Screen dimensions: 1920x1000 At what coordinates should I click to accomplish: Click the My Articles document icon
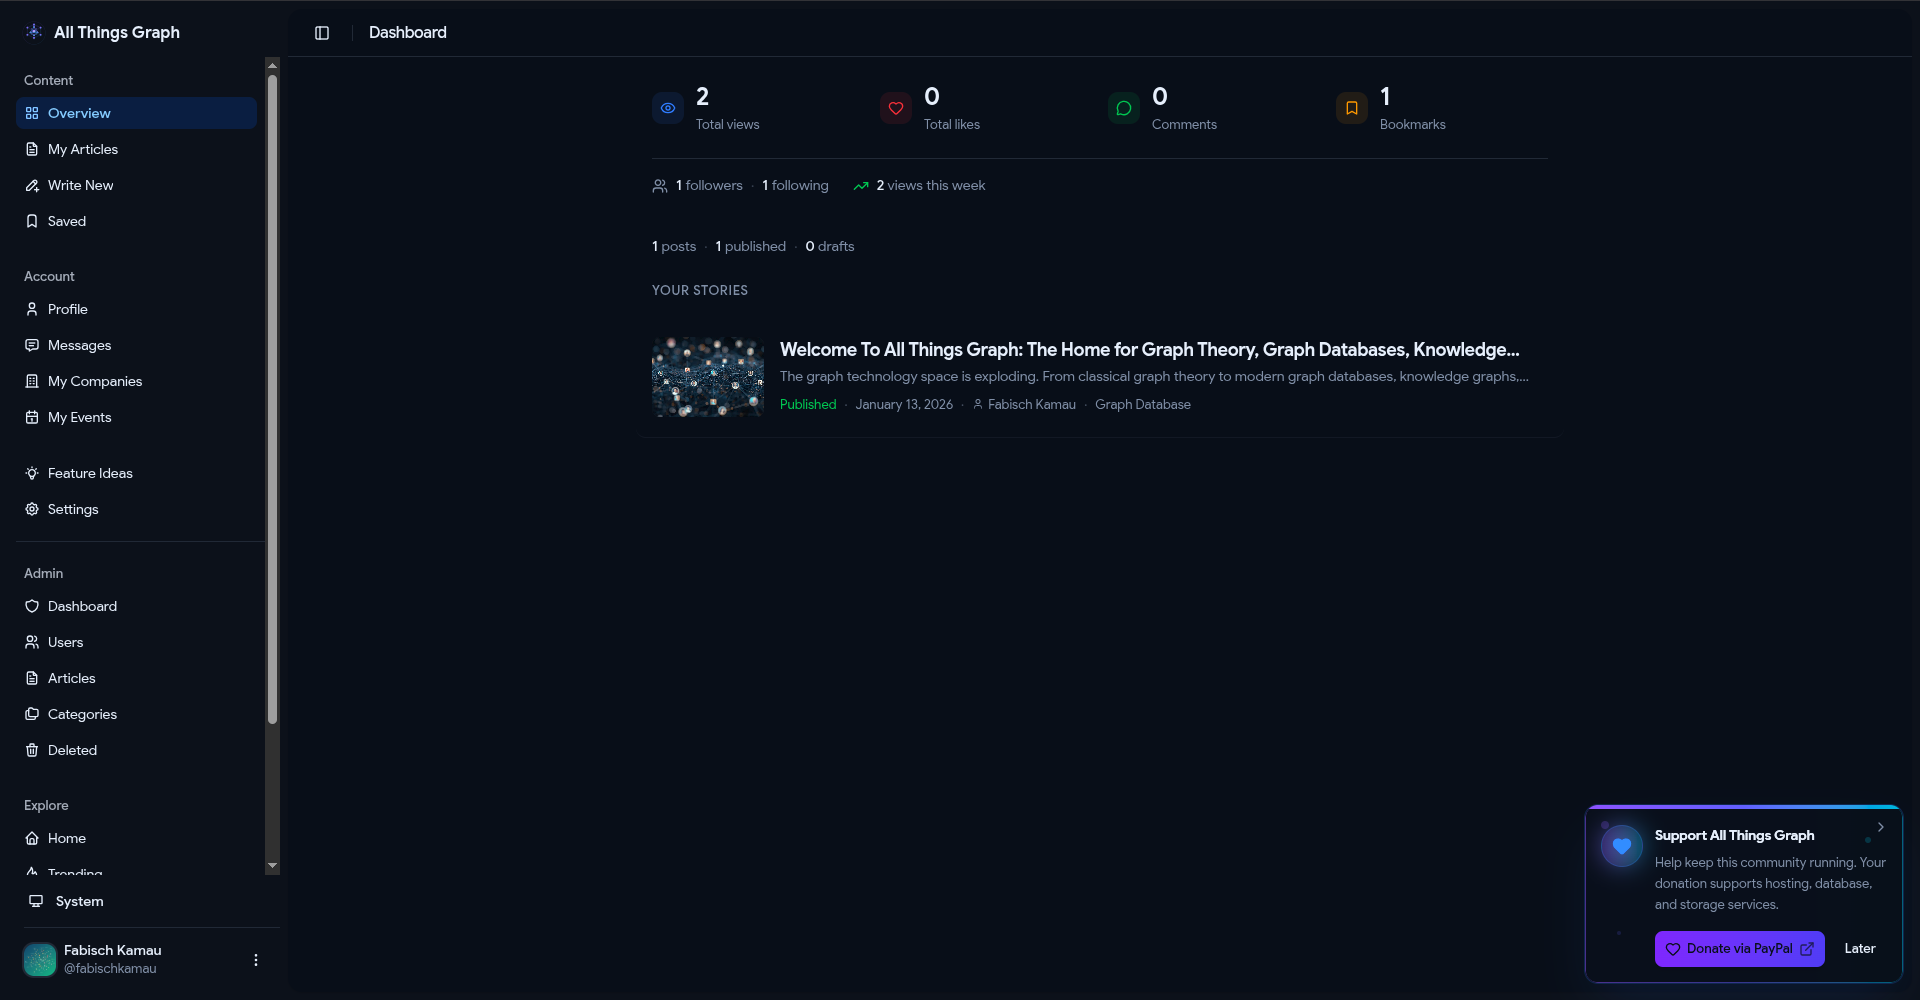(32, 149)
